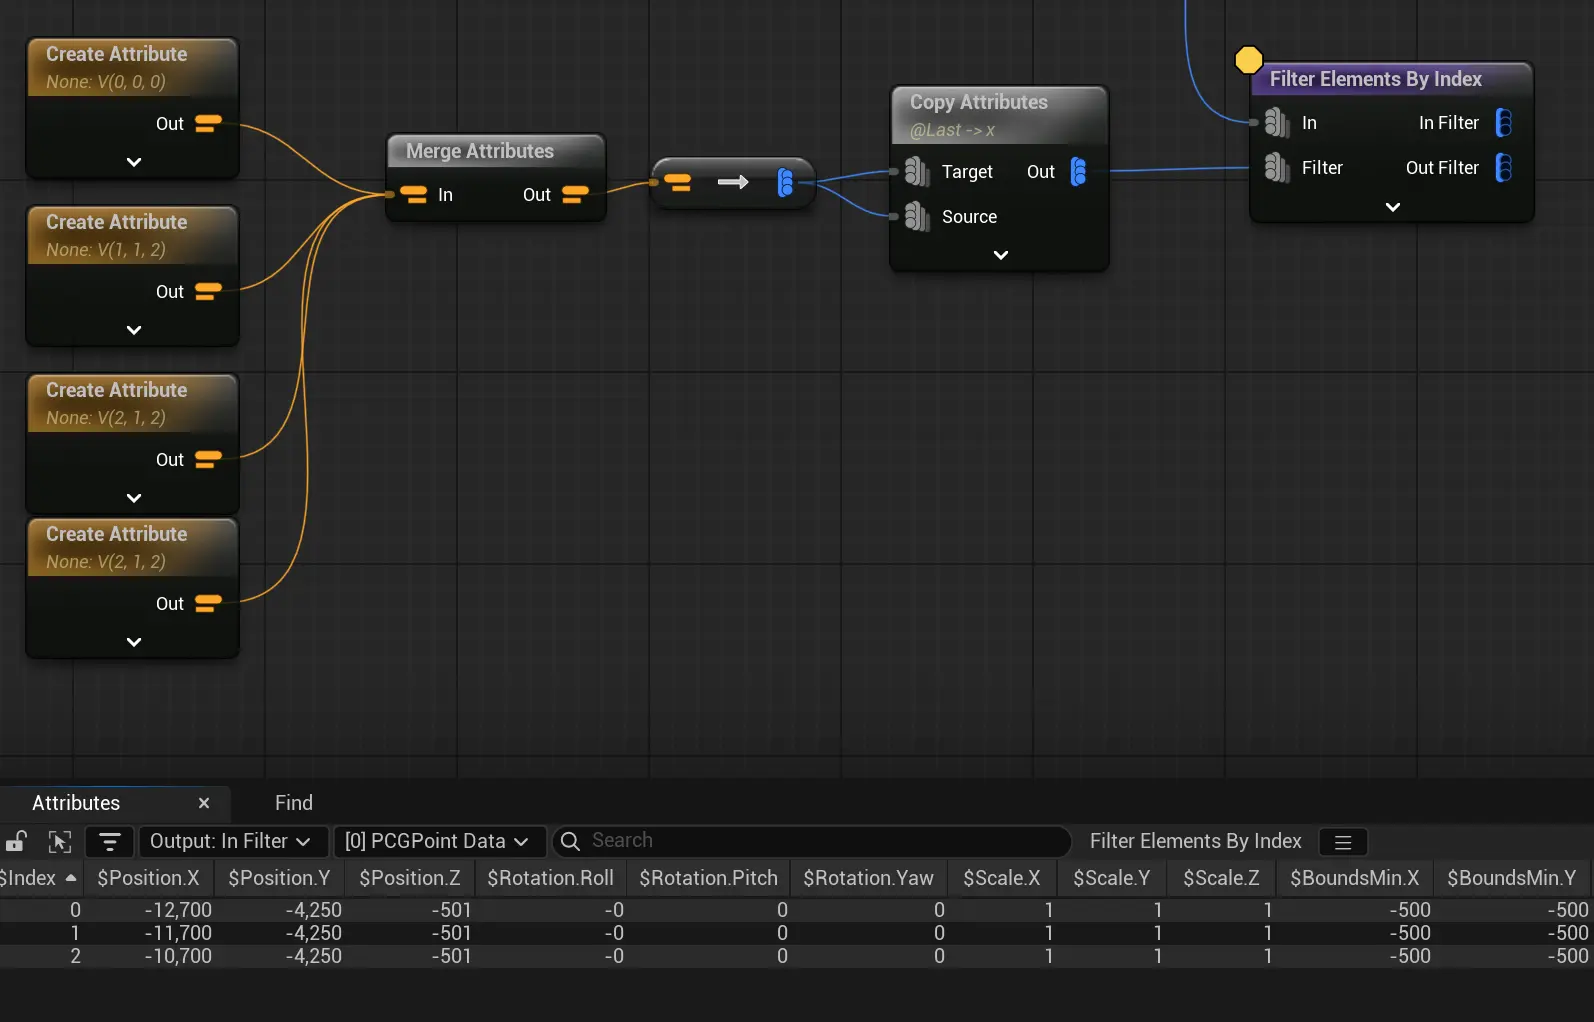Click the Out Filter output pin
Viewport: 1594px width, 1022px height.
coord(1503,168)
